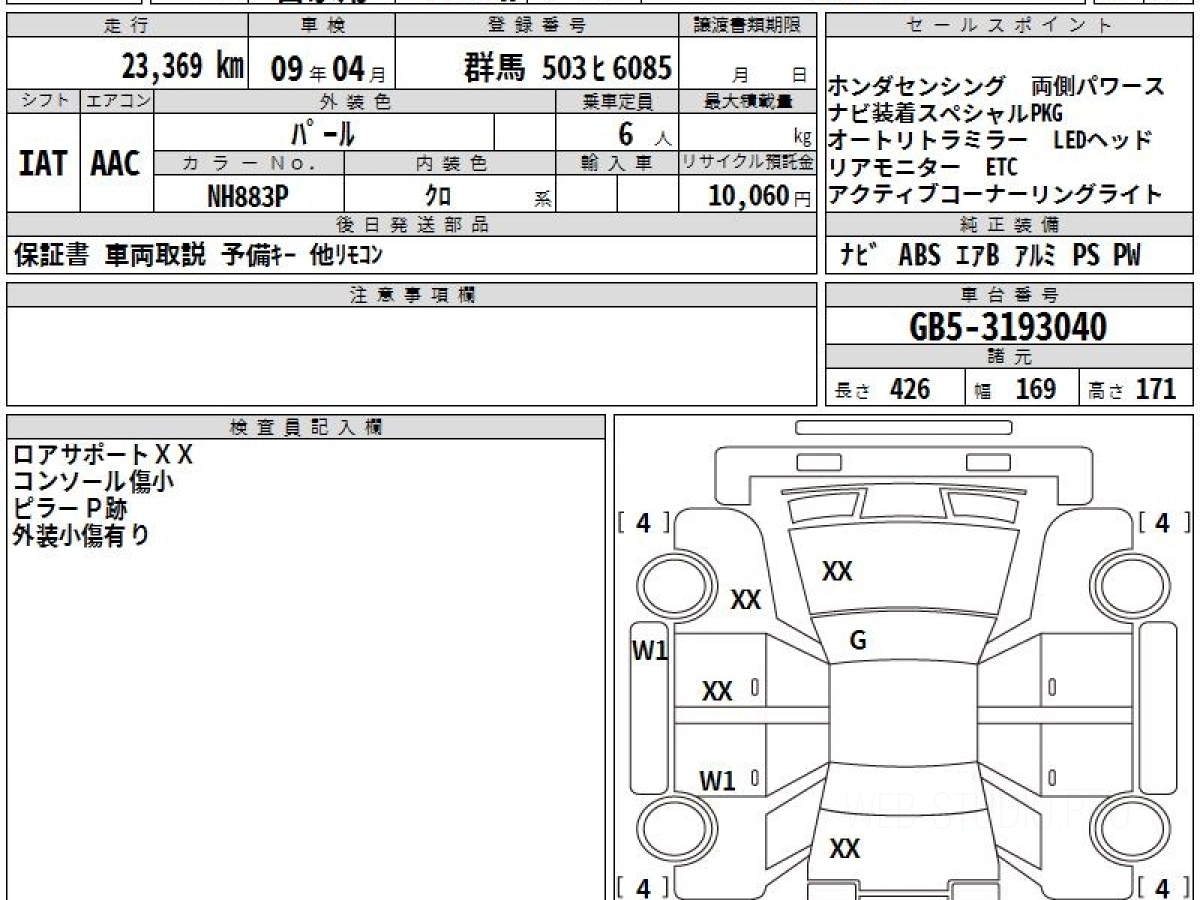Select the registration number 群馬 503ヒ6085

[567, 68]
